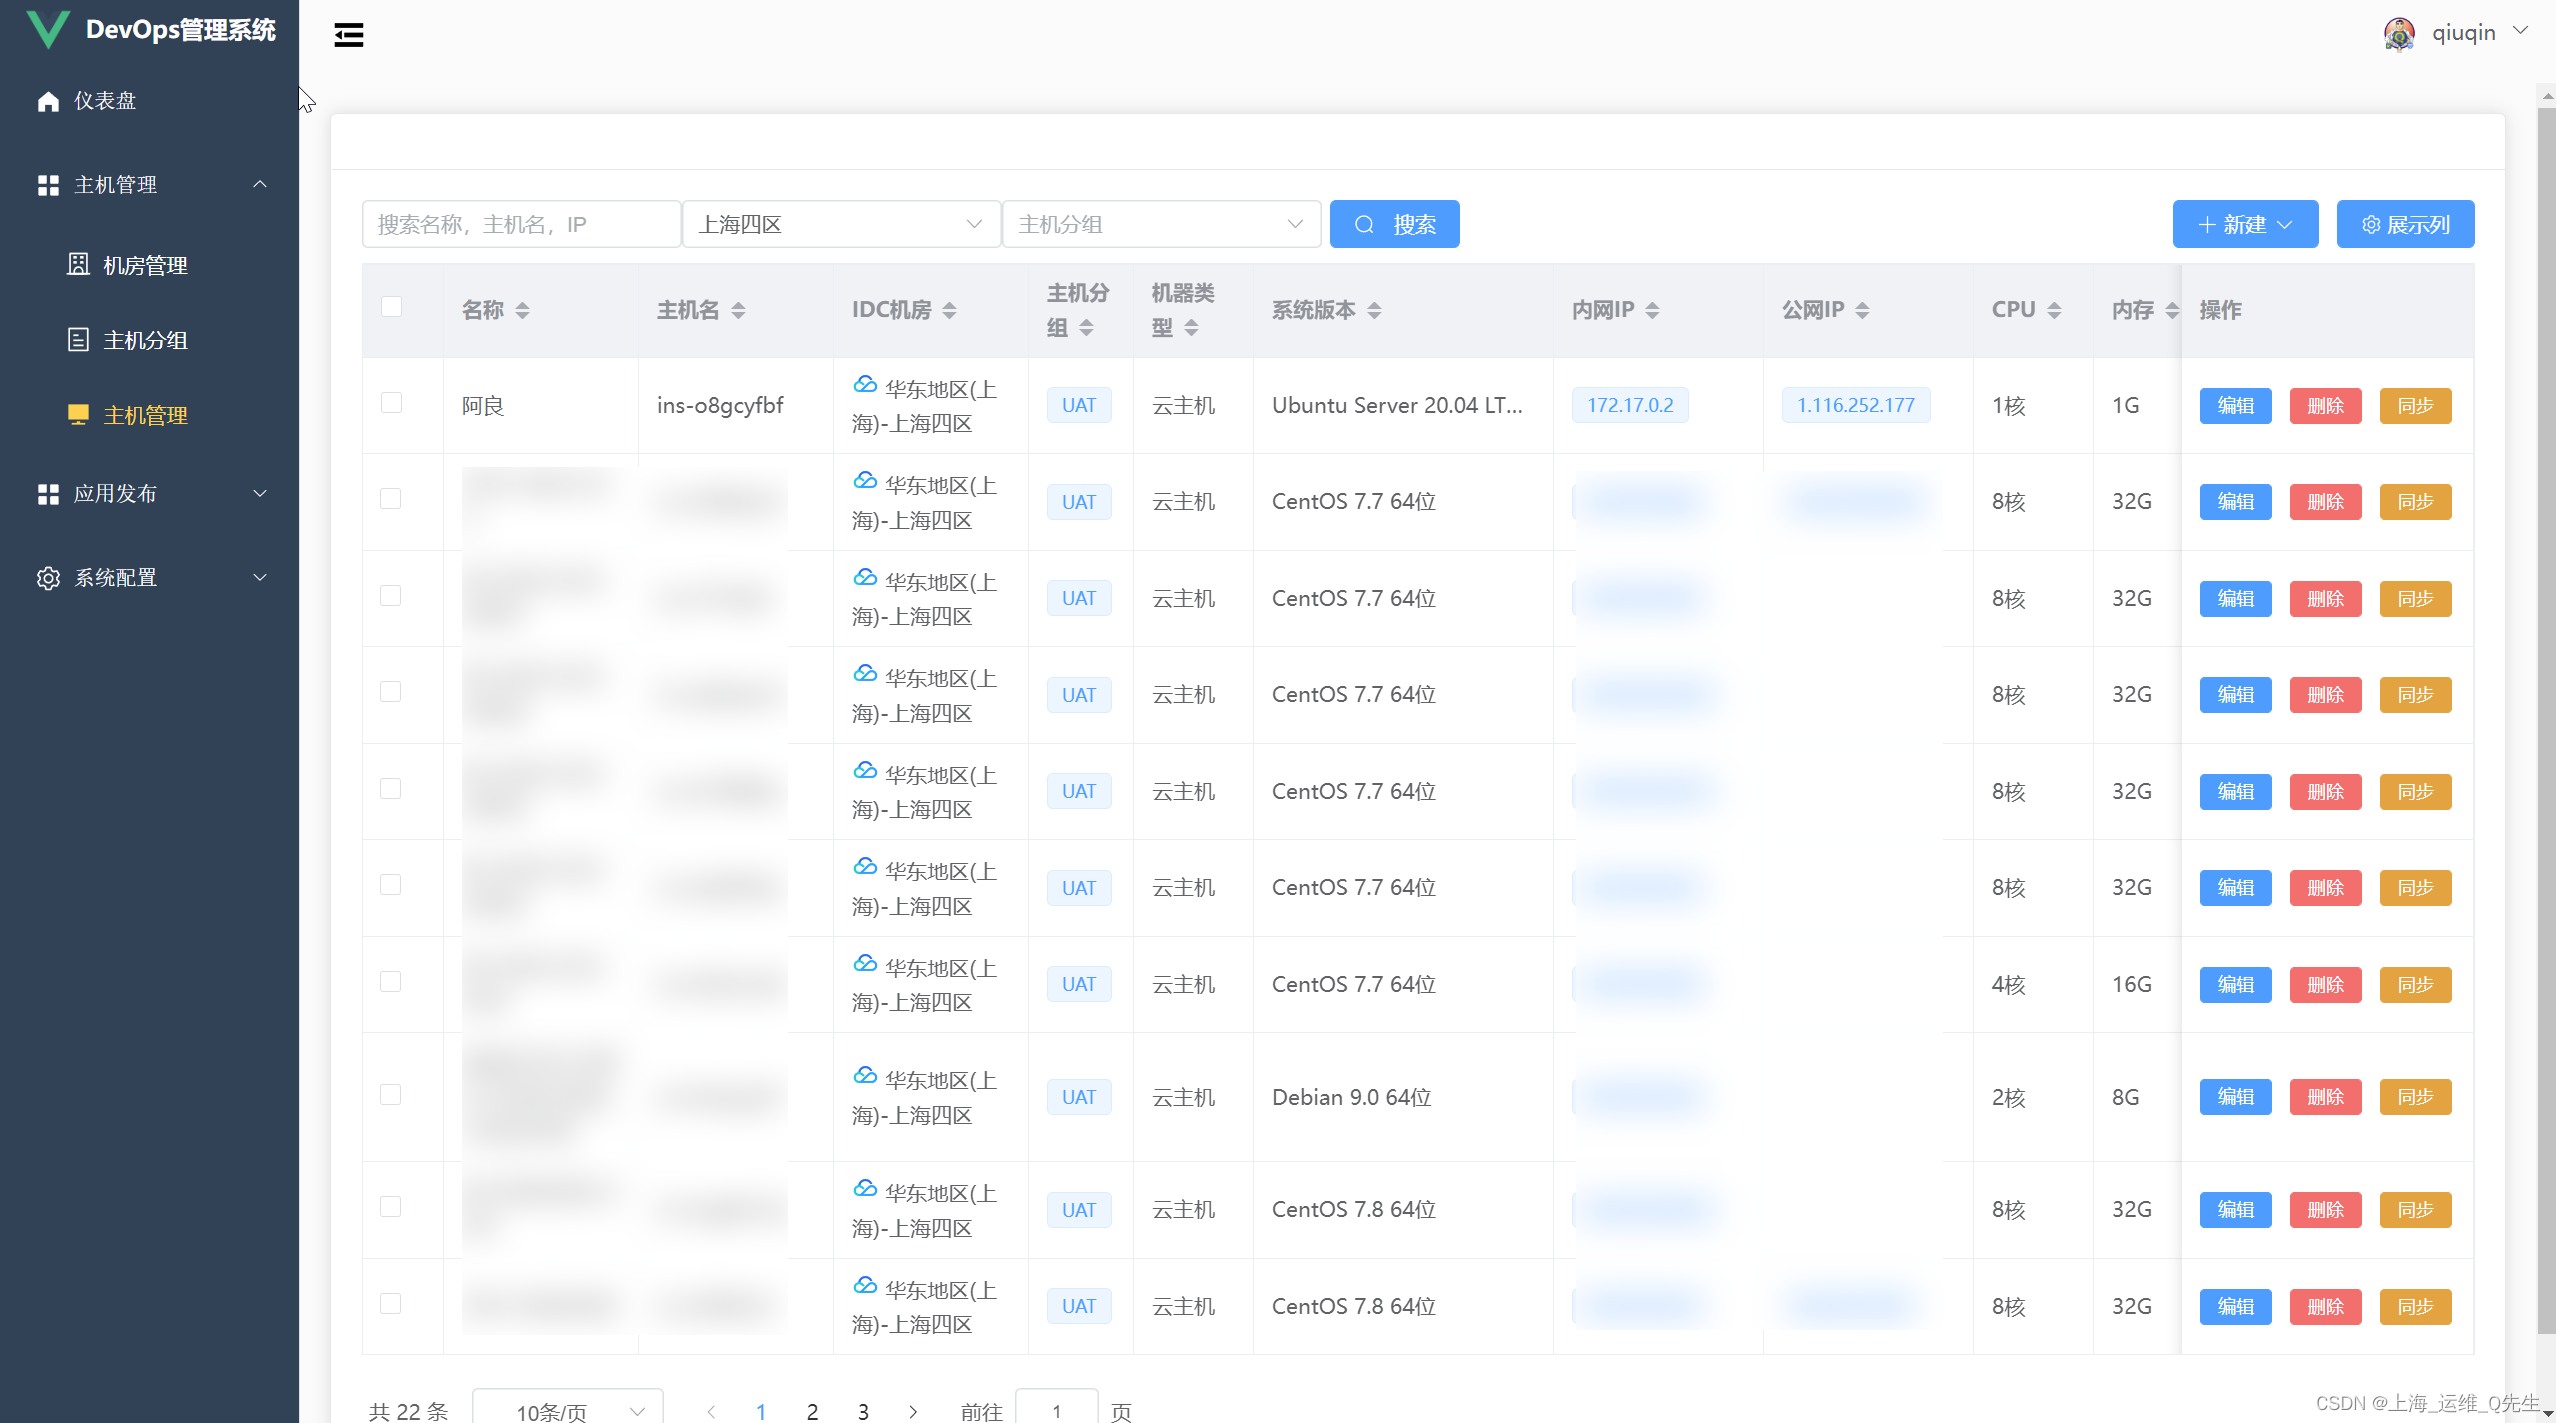Open the qiuqin user account menu
This screenshot has width=2556, height=1423.
coord(2466,32)
